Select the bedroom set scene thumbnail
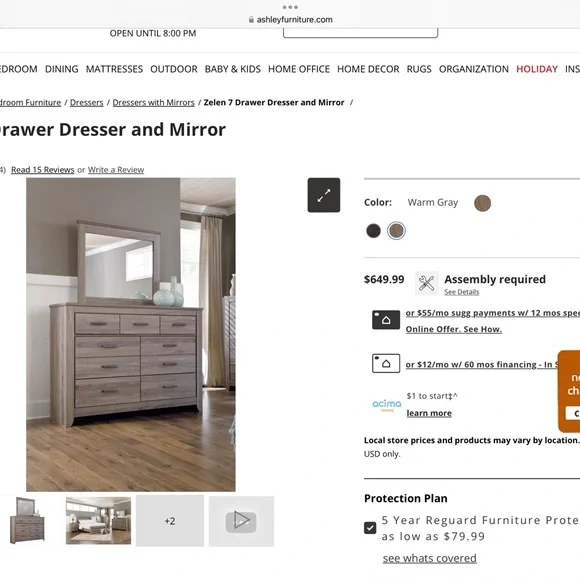 tap(98, 521)
